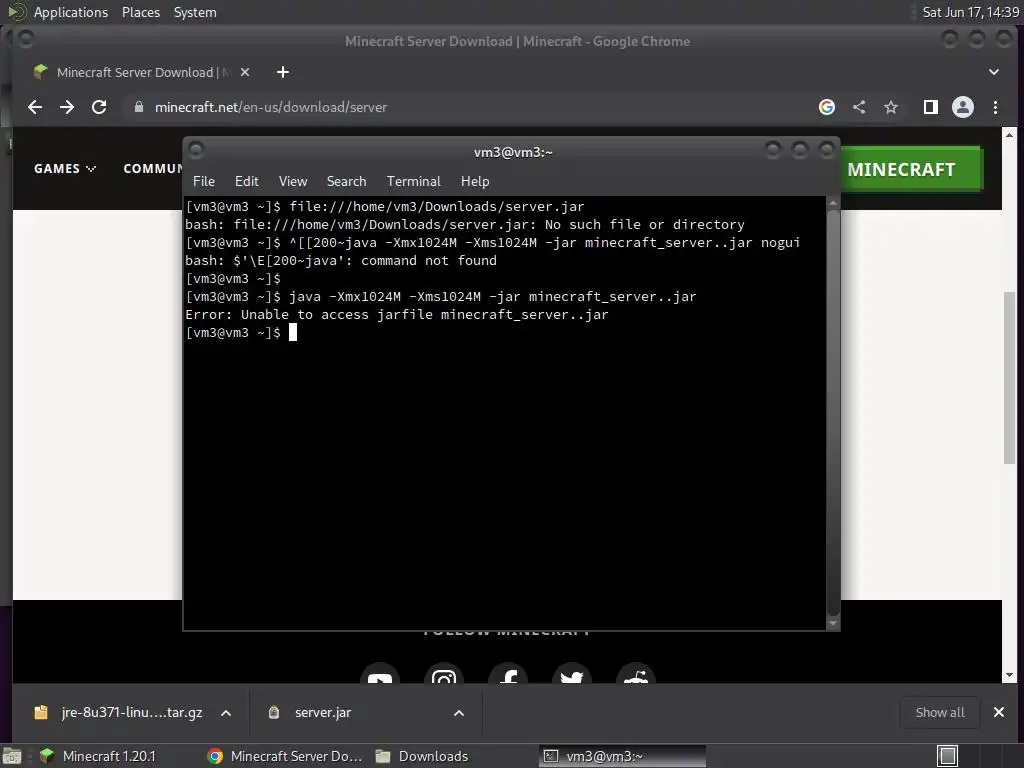Open terminal Edit menu
This screenshot has width=1024, height=768.
247,181
